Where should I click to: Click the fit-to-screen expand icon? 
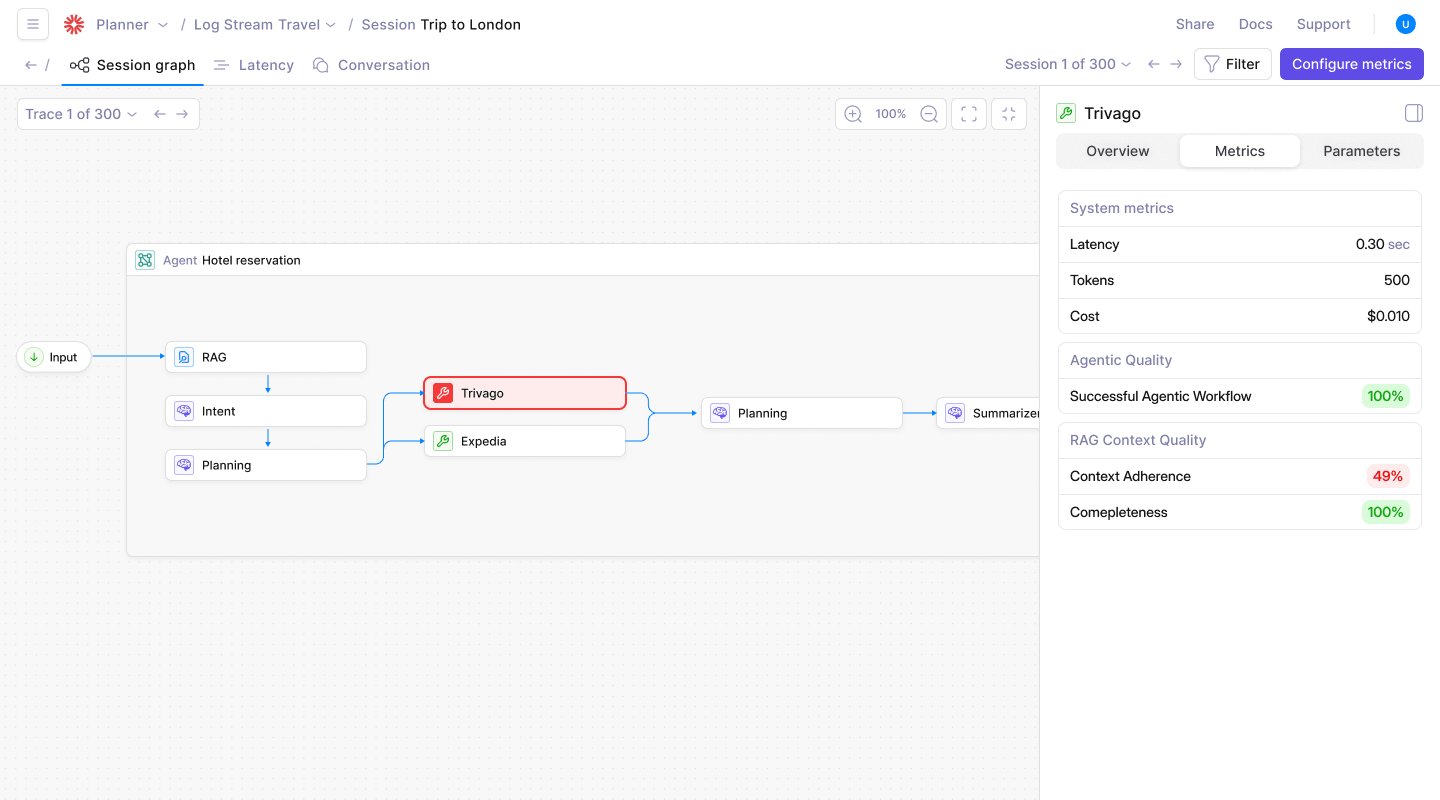point(969,114)
